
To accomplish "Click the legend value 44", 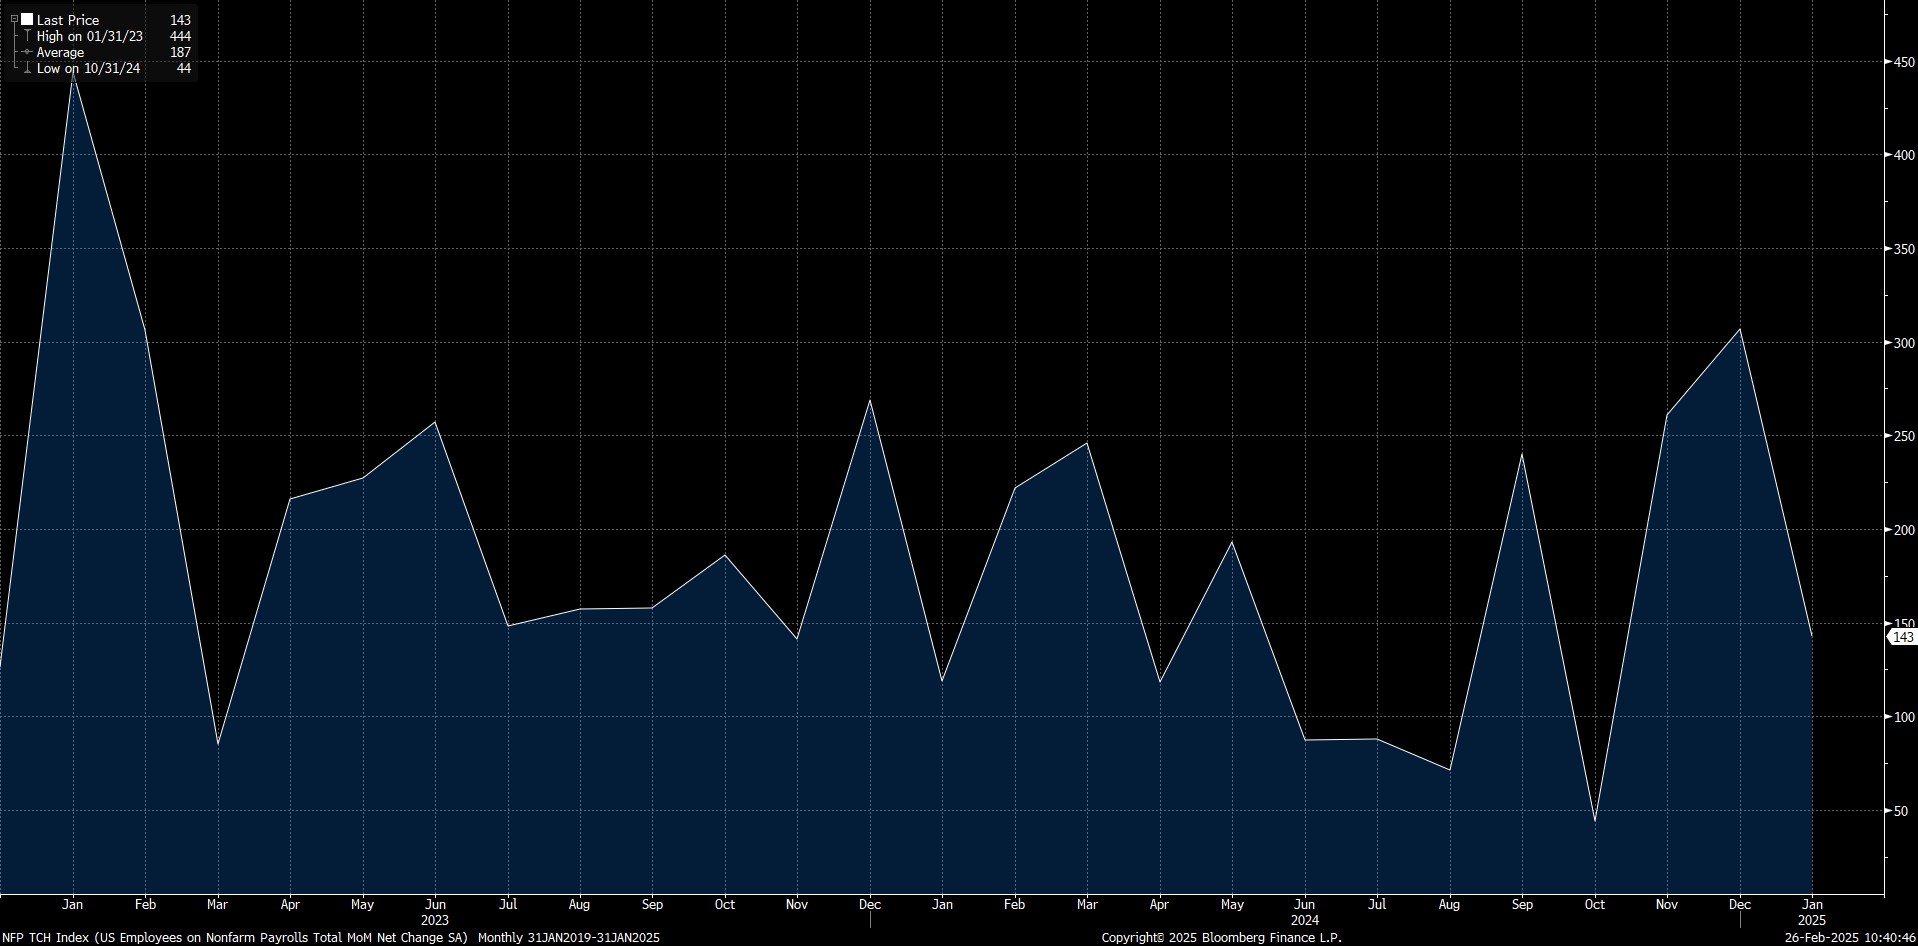I will point(184,68).
